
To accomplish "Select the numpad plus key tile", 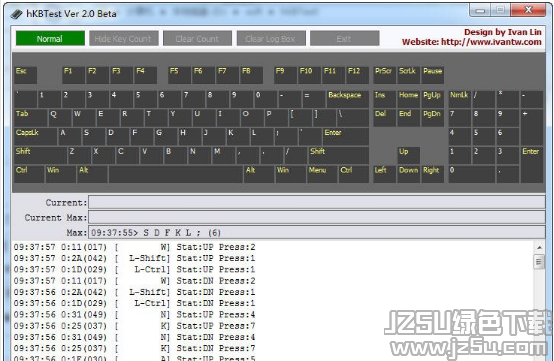I will pos(532,127).
